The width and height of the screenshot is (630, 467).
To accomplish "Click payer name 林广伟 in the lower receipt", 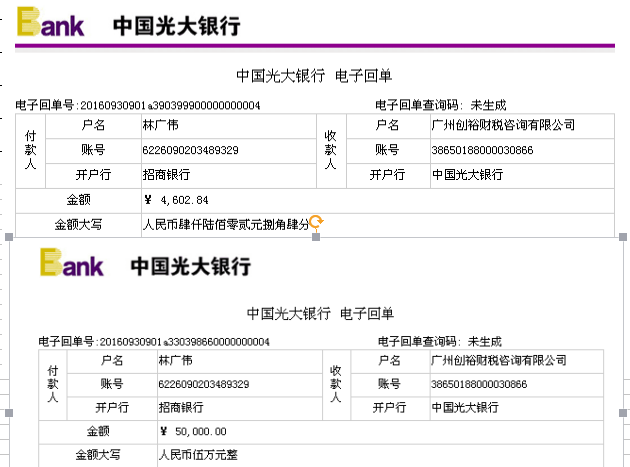I will pyautogui.click(x=175, y=360).
